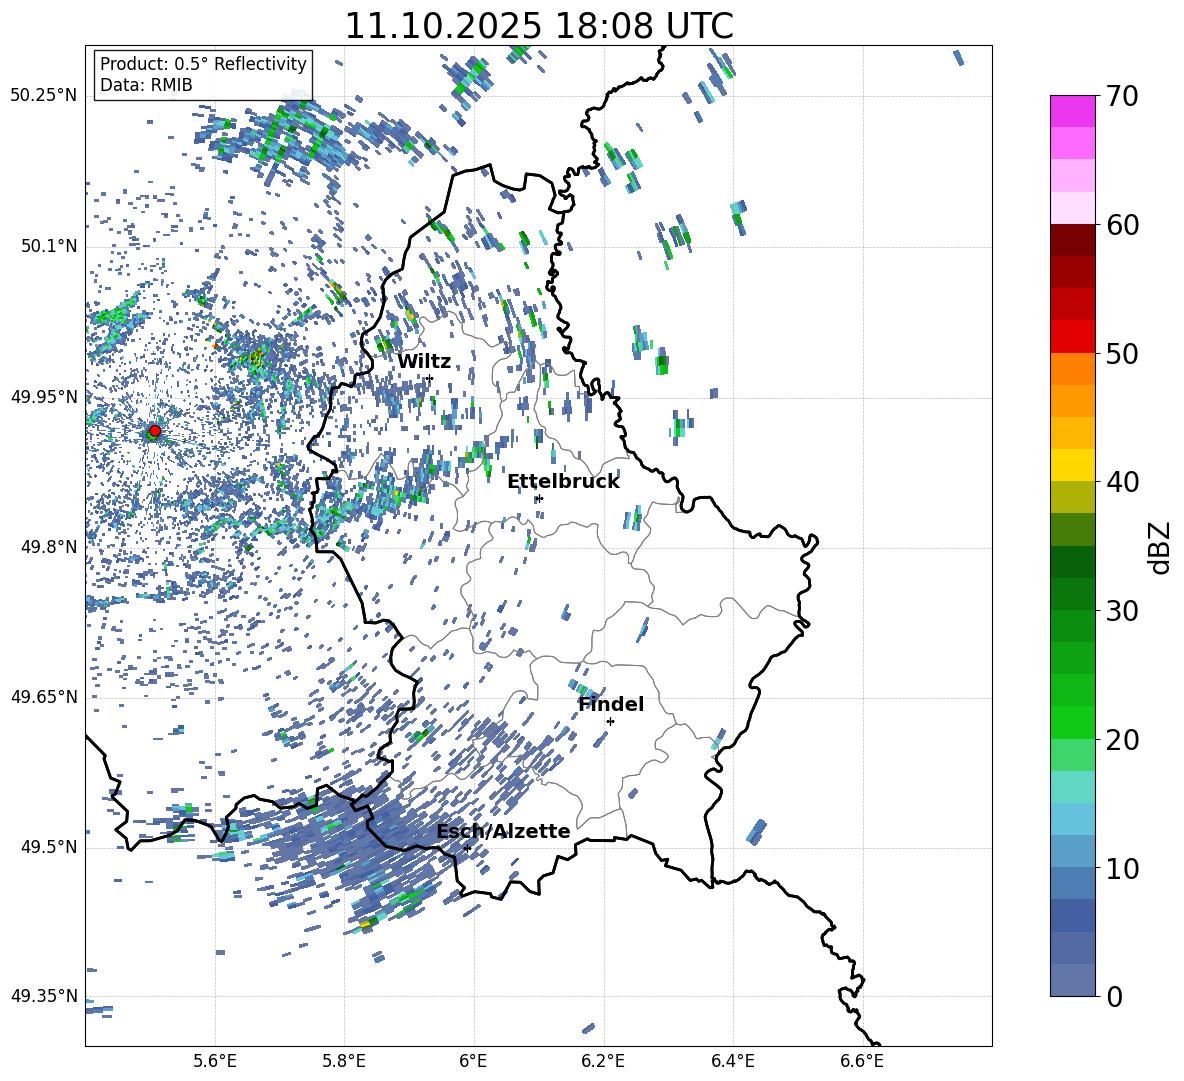
Task: Click the Ettelbruck city label
Action: point(563,482)
